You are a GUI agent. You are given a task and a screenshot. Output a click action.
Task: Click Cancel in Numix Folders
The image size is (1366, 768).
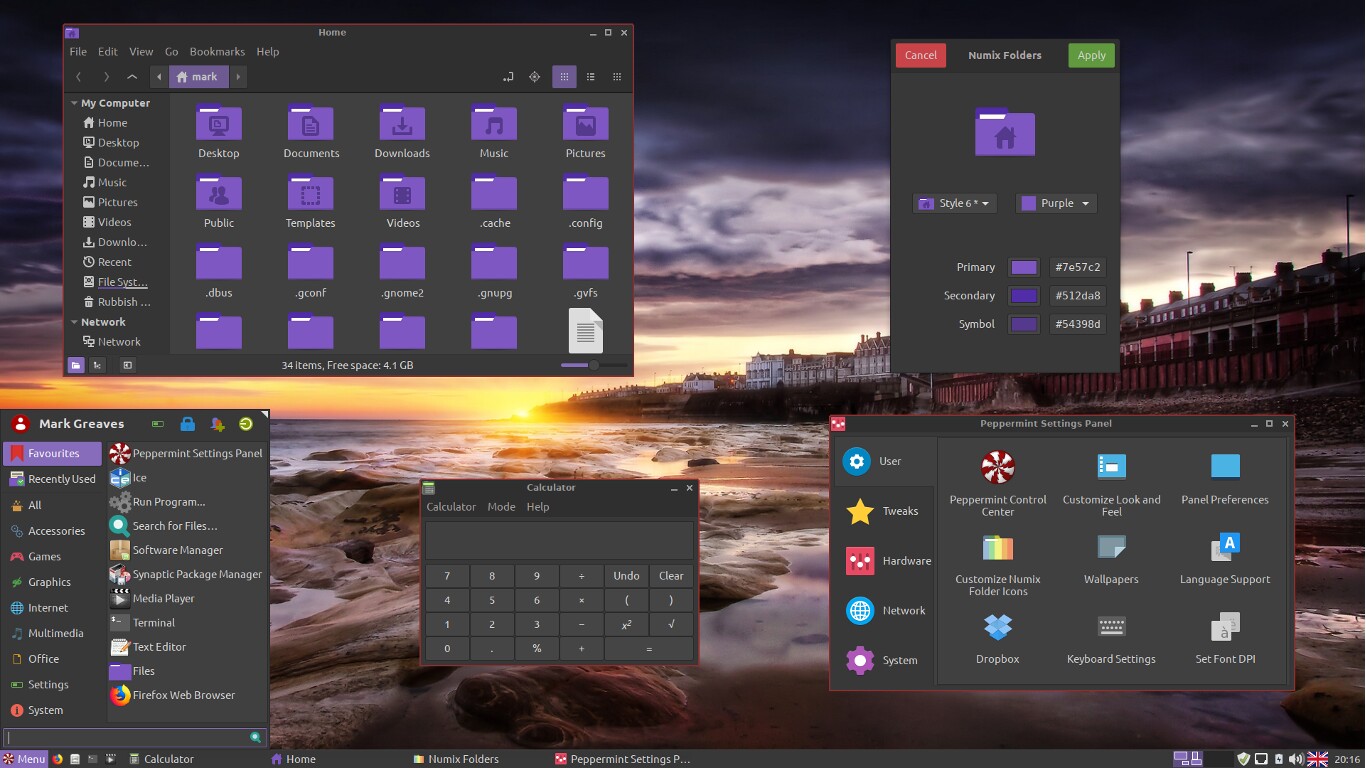(x=920, y=55)
